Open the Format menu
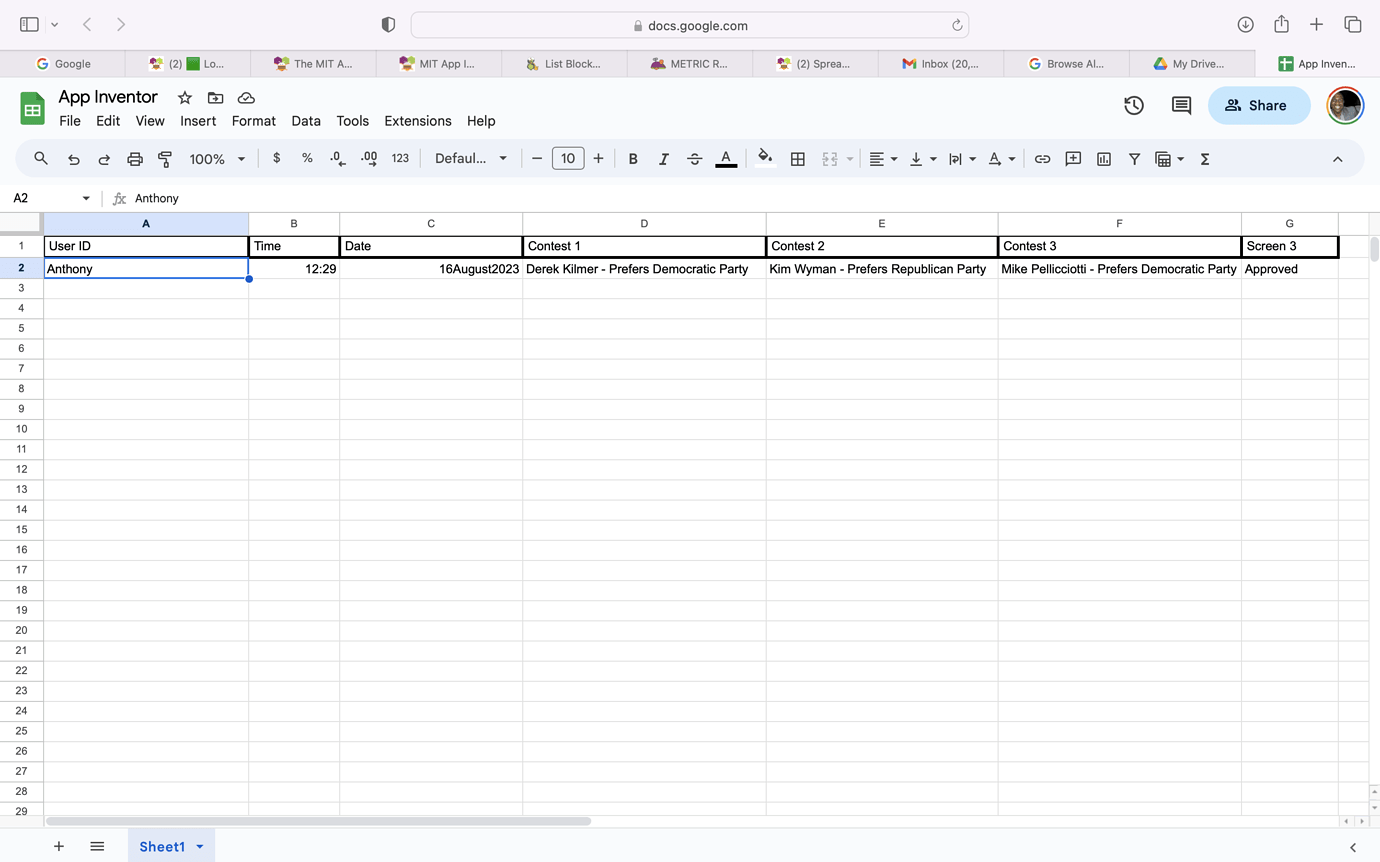 [x=253, y=120]
